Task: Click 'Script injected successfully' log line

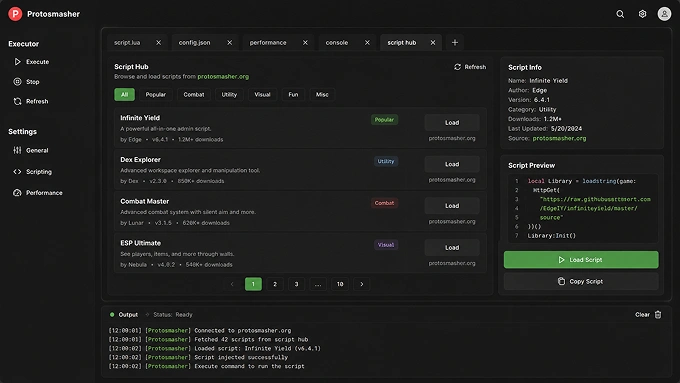Action: (241, 357)
